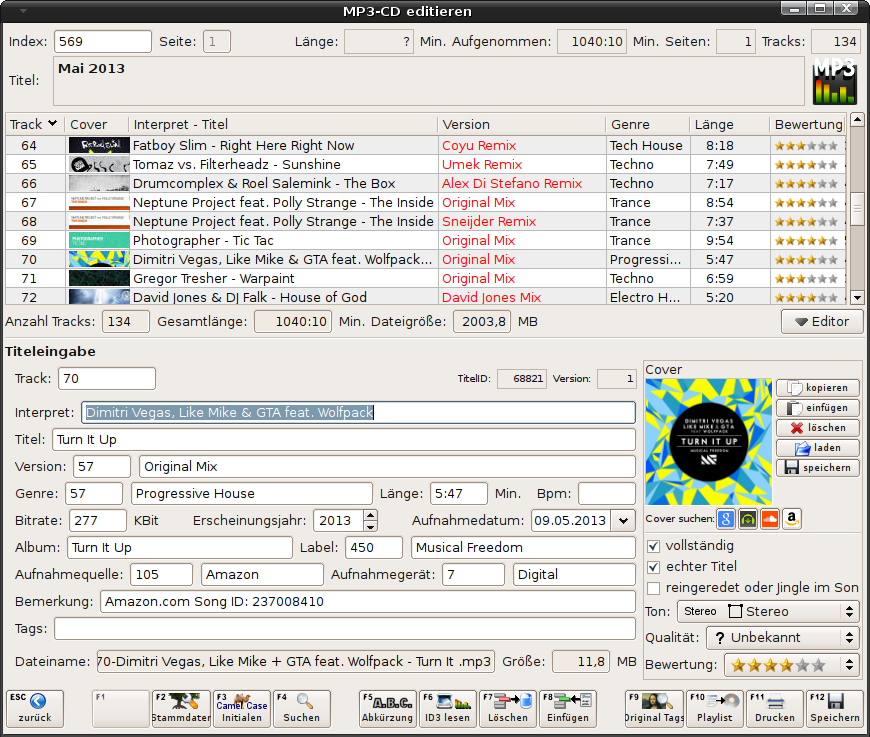
Task: Open F4 Suchen search
Action: 301,708
